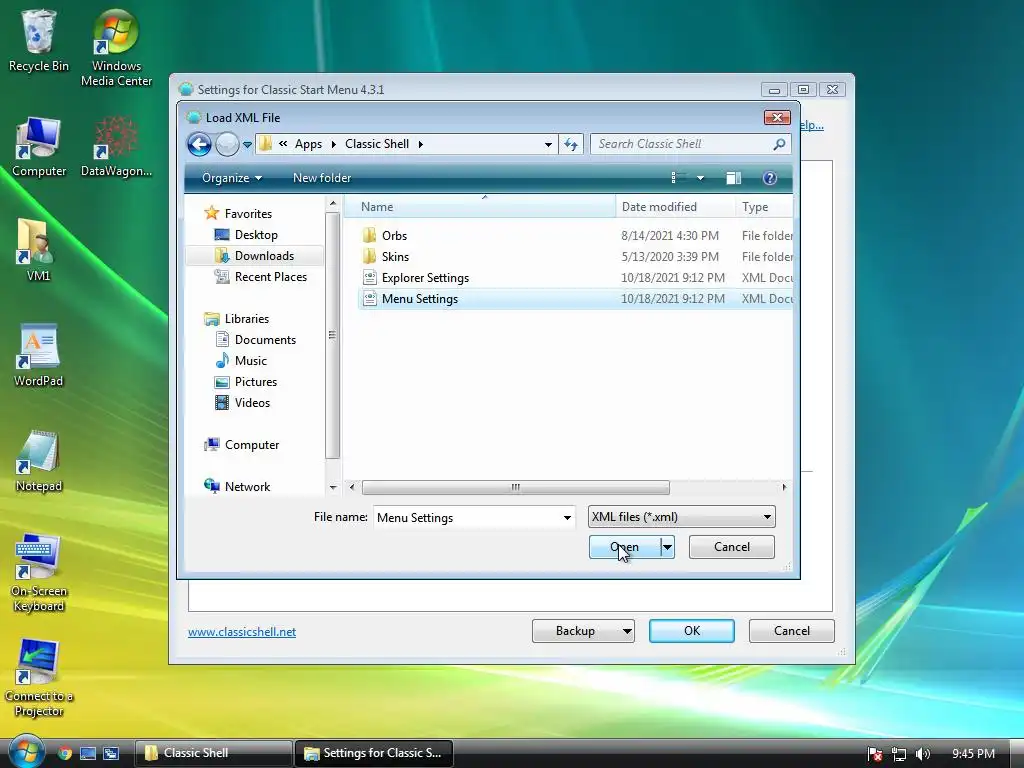The image size is (1024, 768).
Task: Select the VM1 desktop shortcut
Action: point(38,251)
